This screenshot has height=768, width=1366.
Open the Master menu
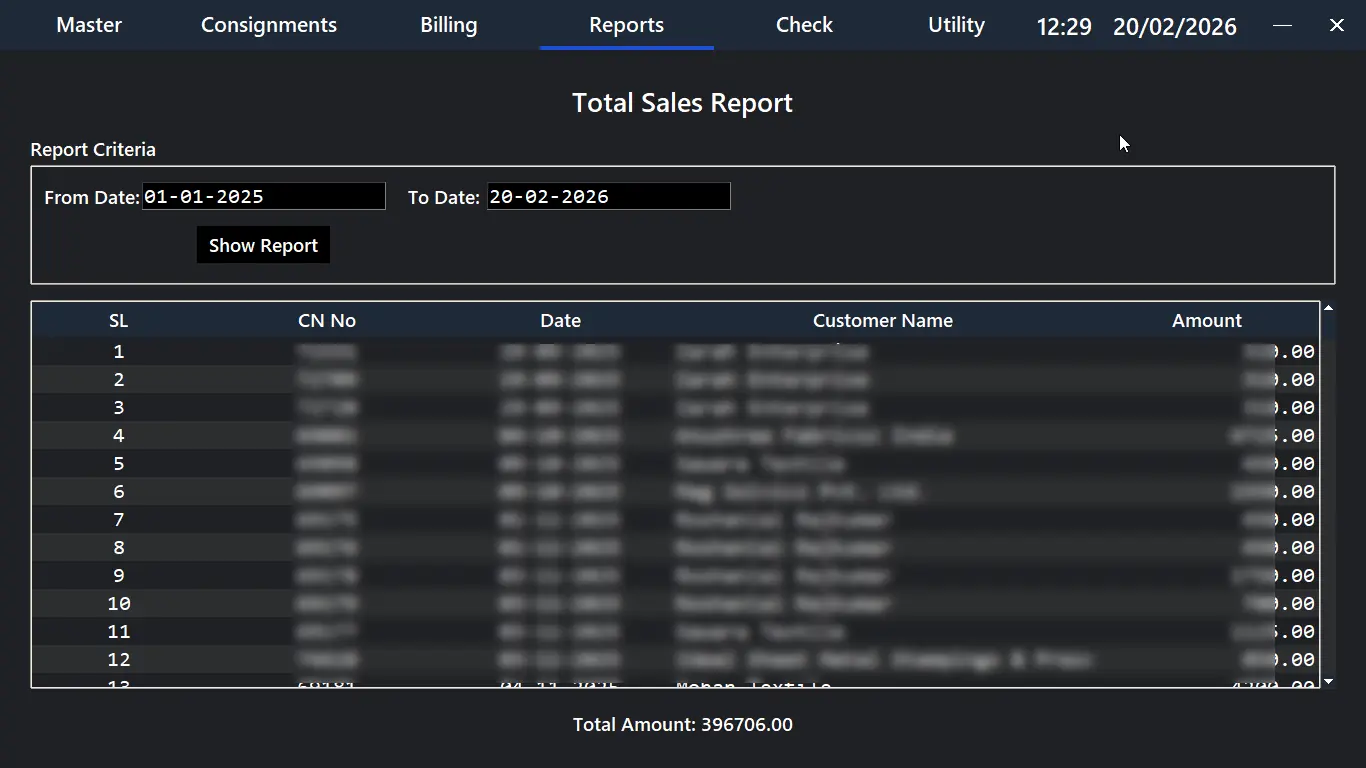click(x=89, y=25)
